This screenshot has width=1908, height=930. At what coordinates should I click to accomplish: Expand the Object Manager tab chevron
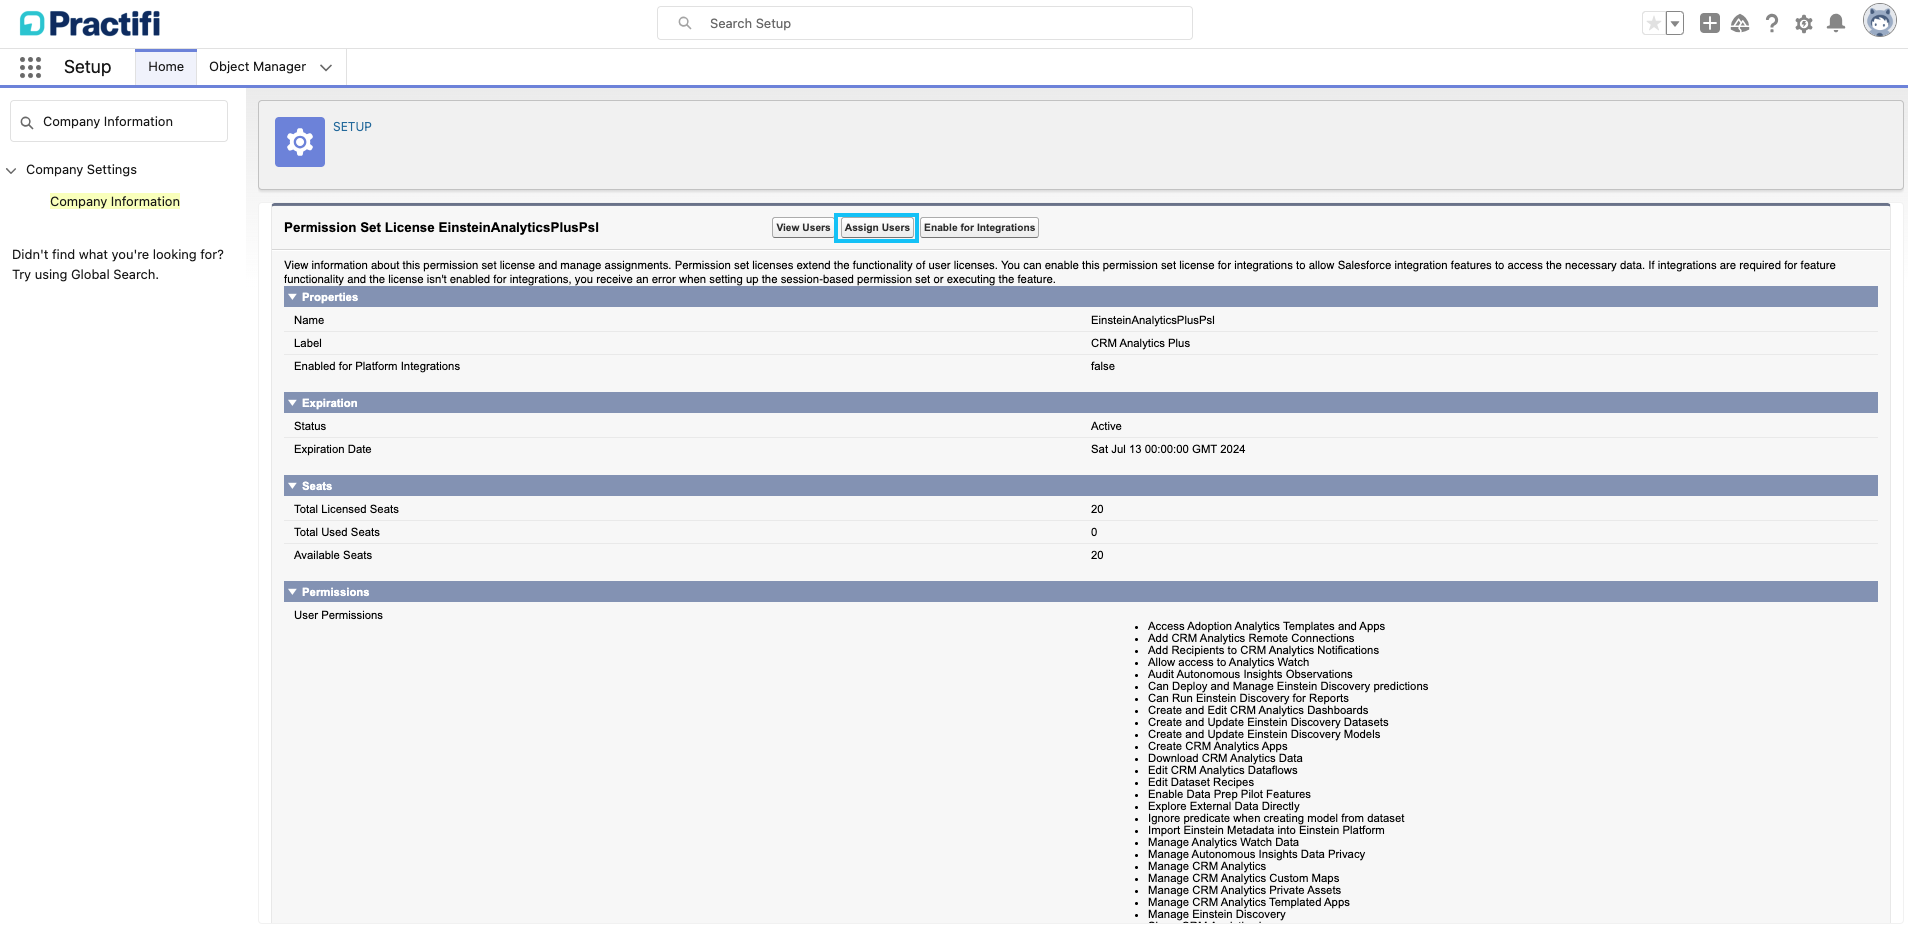[x=326, y=67]
